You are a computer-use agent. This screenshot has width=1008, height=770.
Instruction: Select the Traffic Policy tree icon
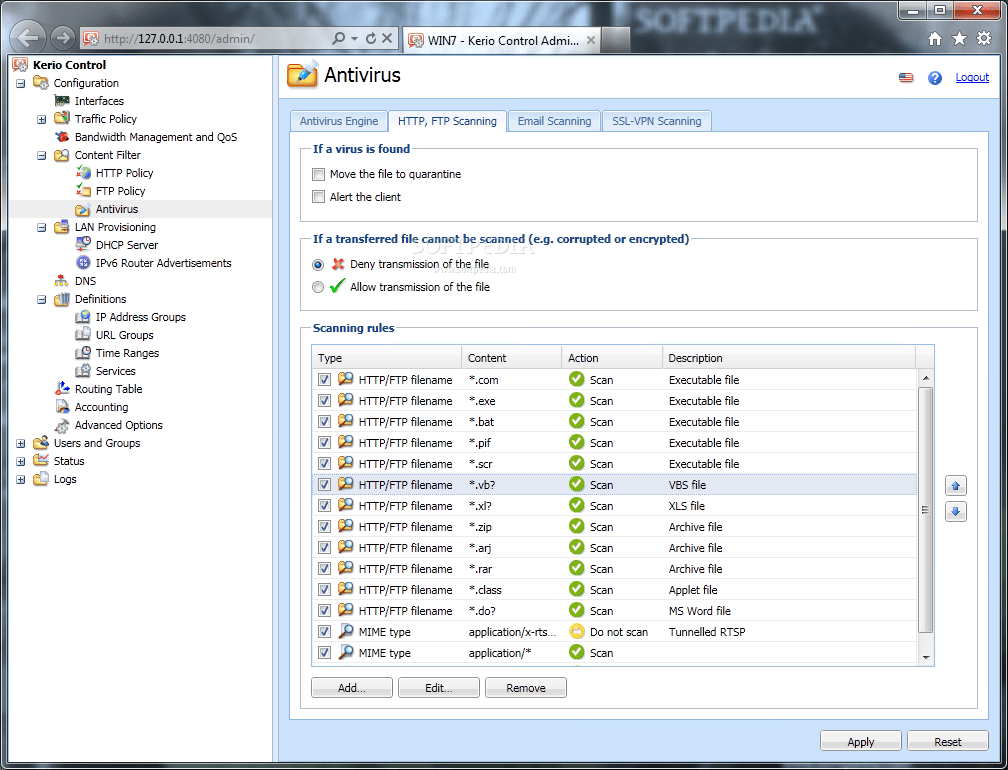(62, 118)
